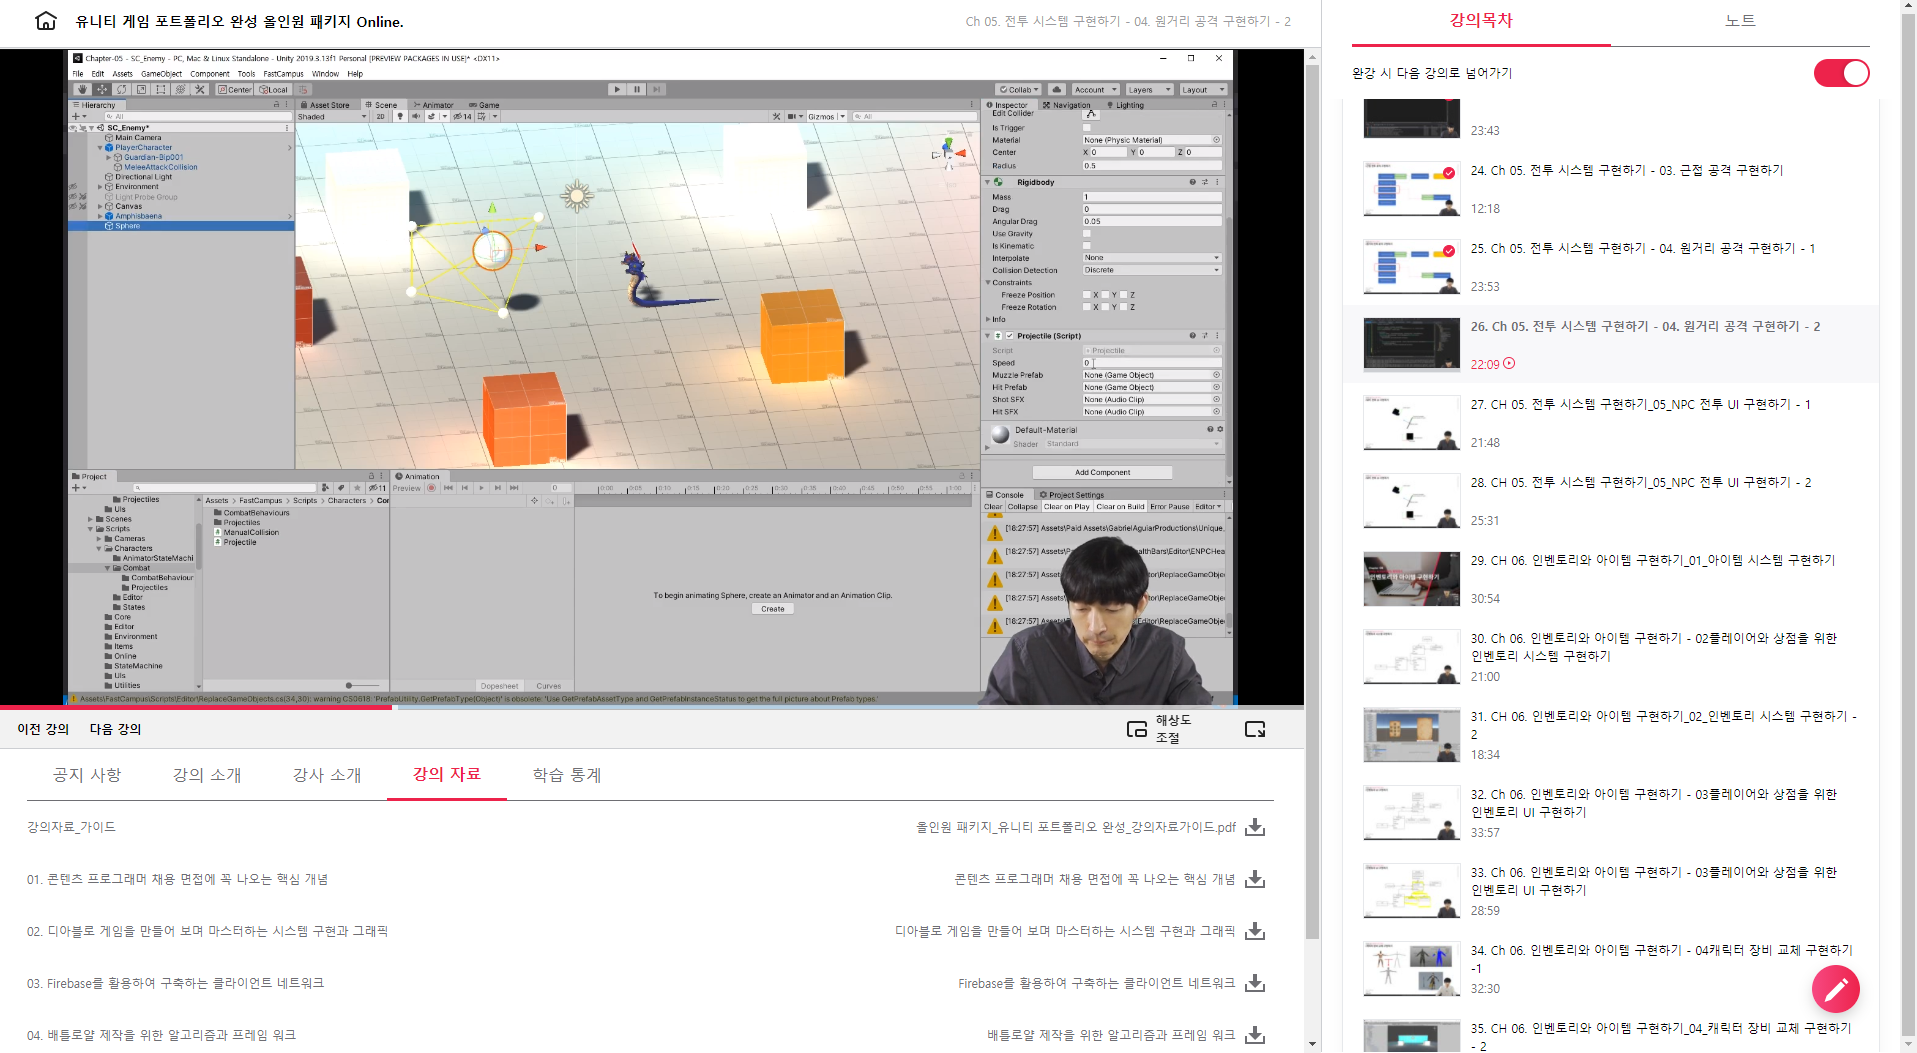Pick Muzzle Prefab object selector circle

[1217, 375]
